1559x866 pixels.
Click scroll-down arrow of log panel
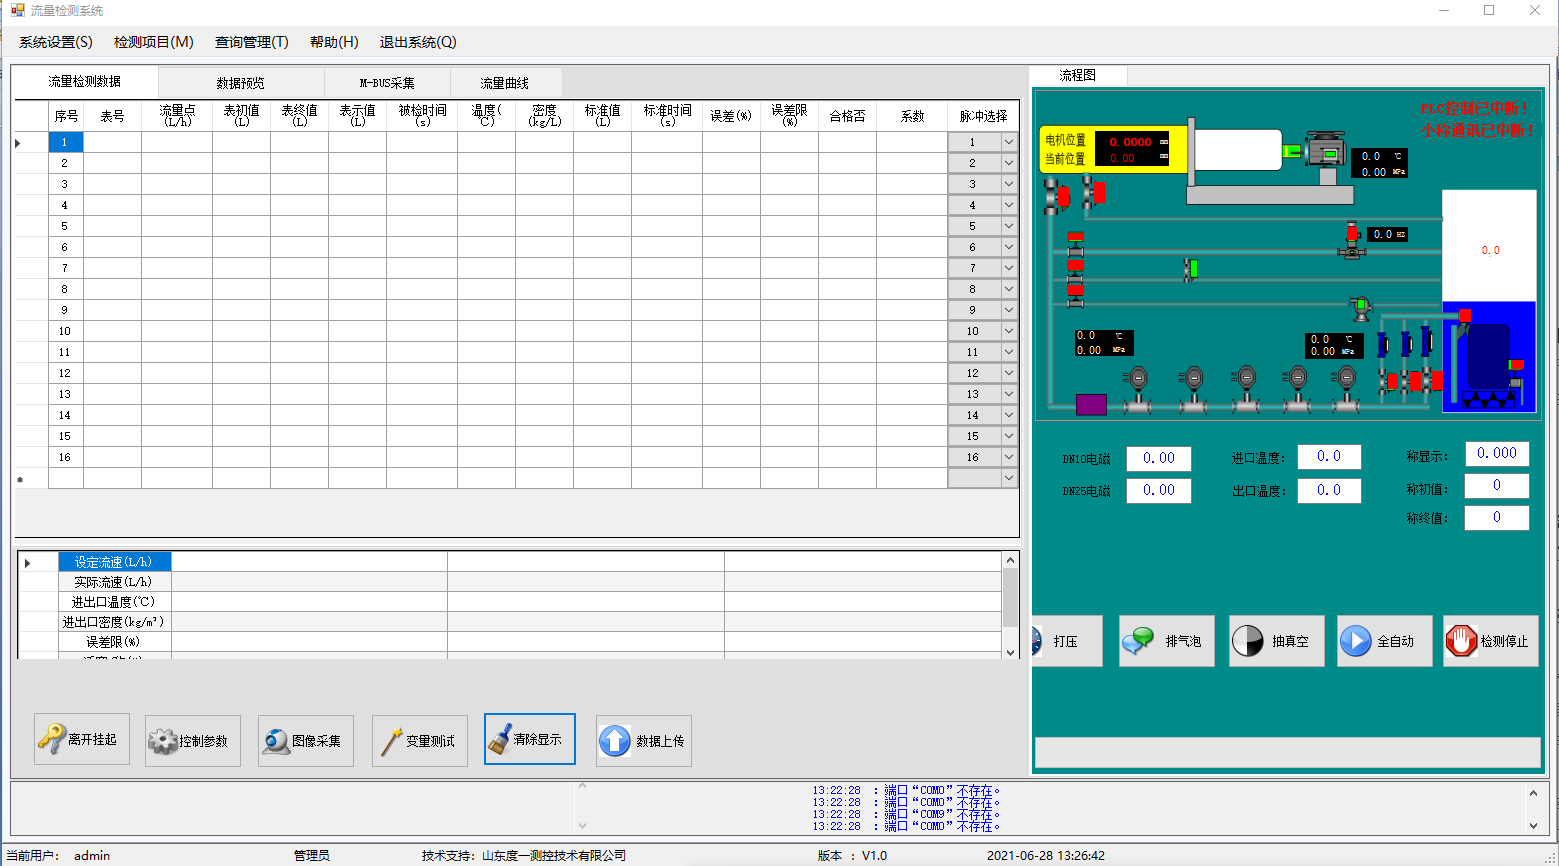(x=1533, y=826)
